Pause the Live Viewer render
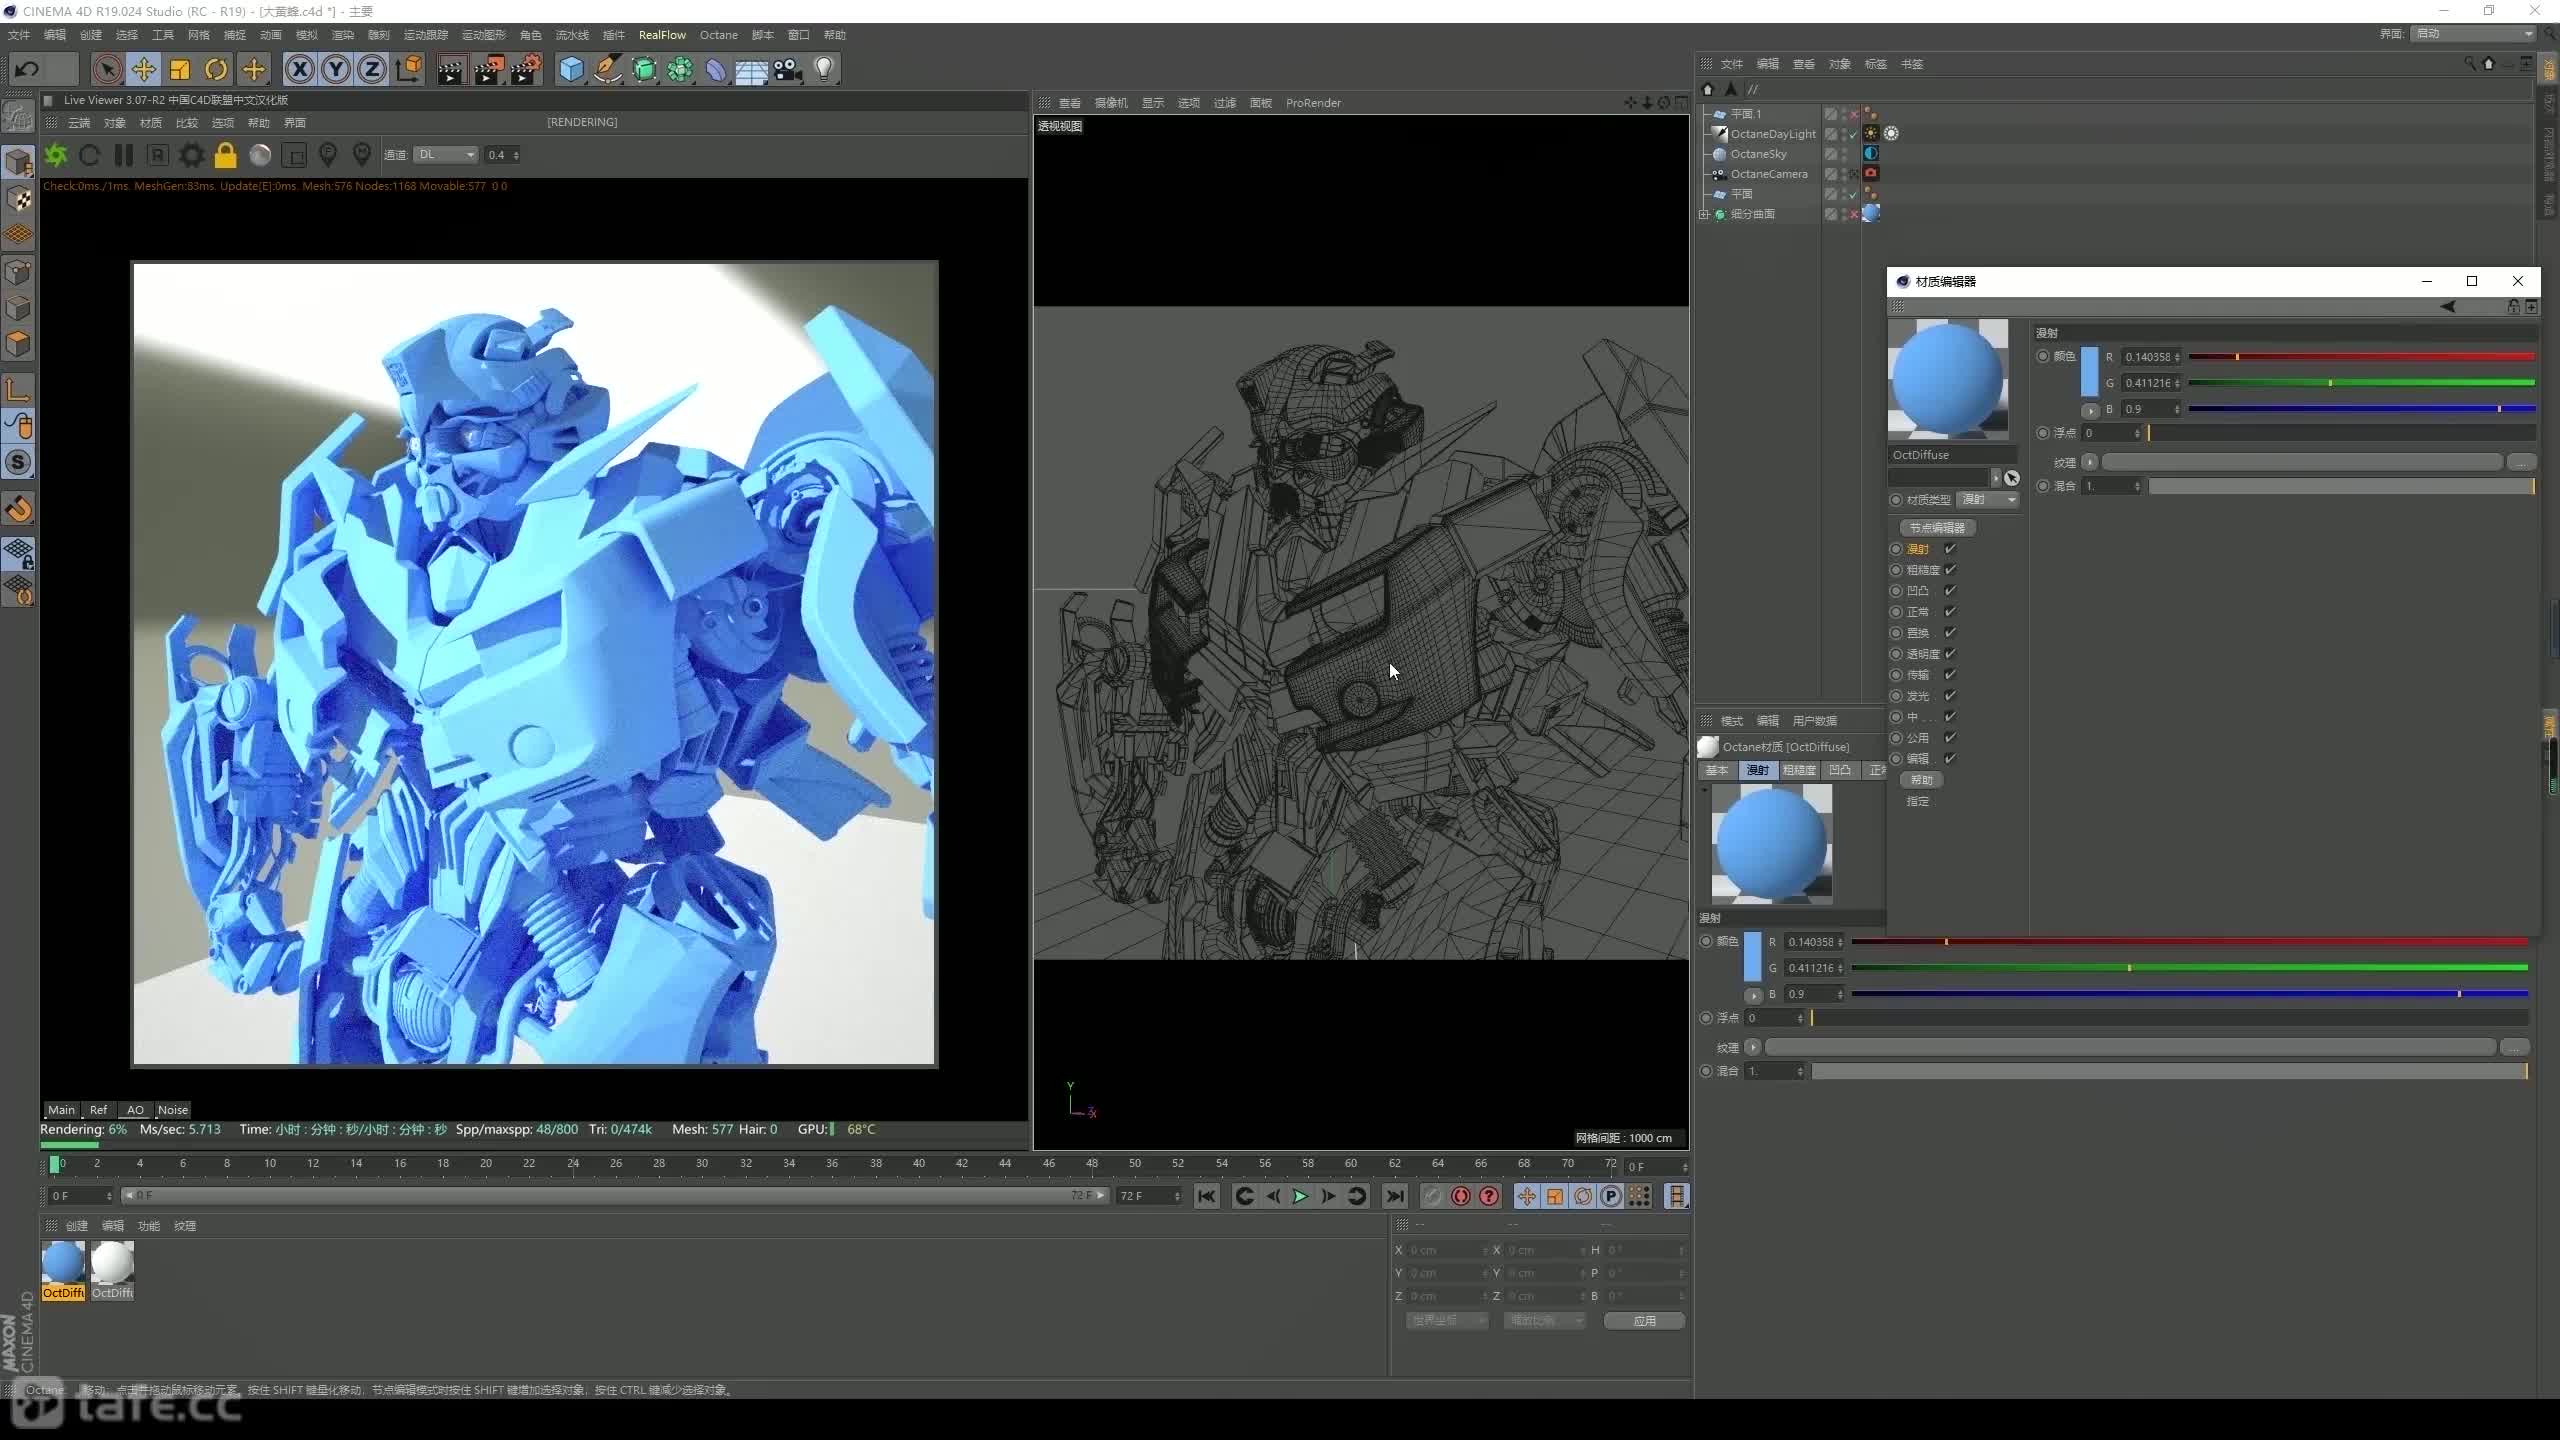Image resolution: width=2560 pixels, height=1440 pixels. point(124,155)
